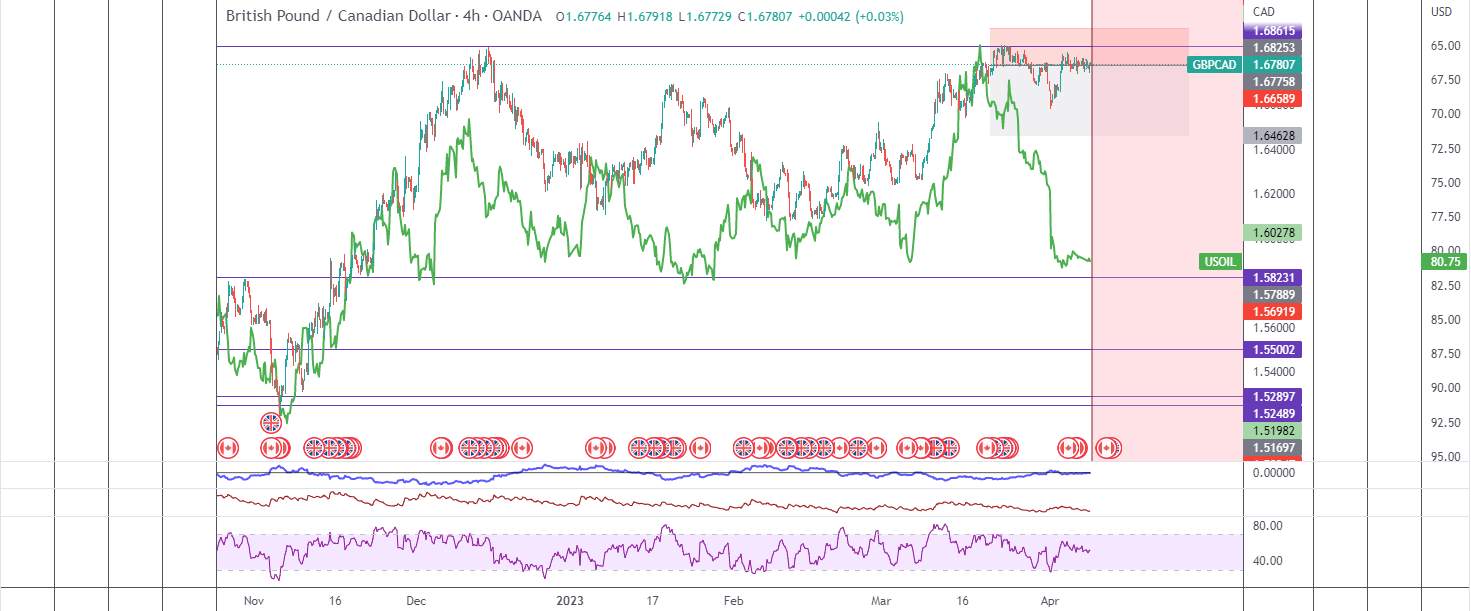This screenshot has width=1471, height=611.
Task: Open the leftmost Canada flag economic event icon
Action: click(x=228, y=448)
